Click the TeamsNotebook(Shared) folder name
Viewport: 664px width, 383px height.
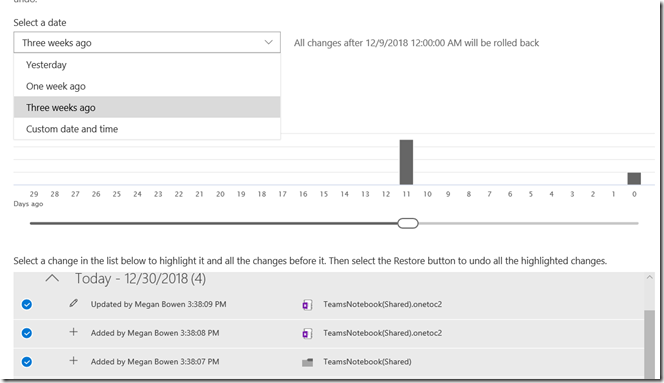[367, 362]
